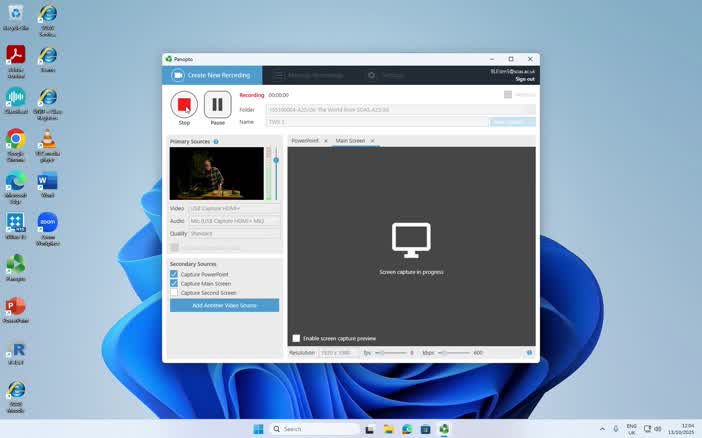Open the R desktop shortcut icon
Viewport: 702px width, 438px height.
pos(16,353)
